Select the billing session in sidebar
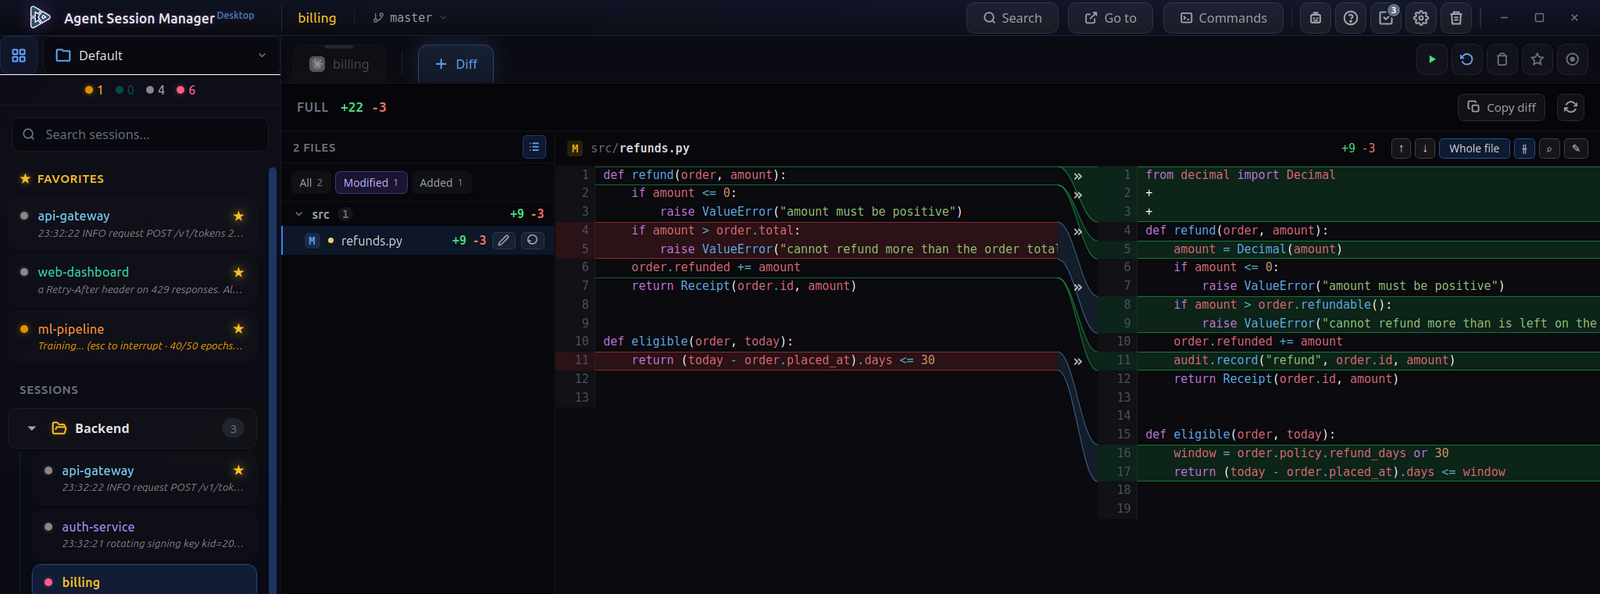Screen dimensions: 1600x594 [x=145, y=580]
